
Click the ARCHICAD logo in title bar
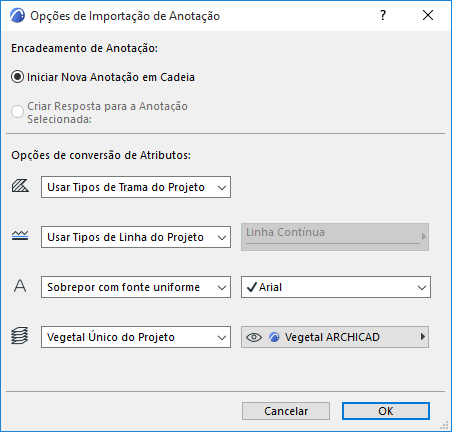click(x=17, y=15)
